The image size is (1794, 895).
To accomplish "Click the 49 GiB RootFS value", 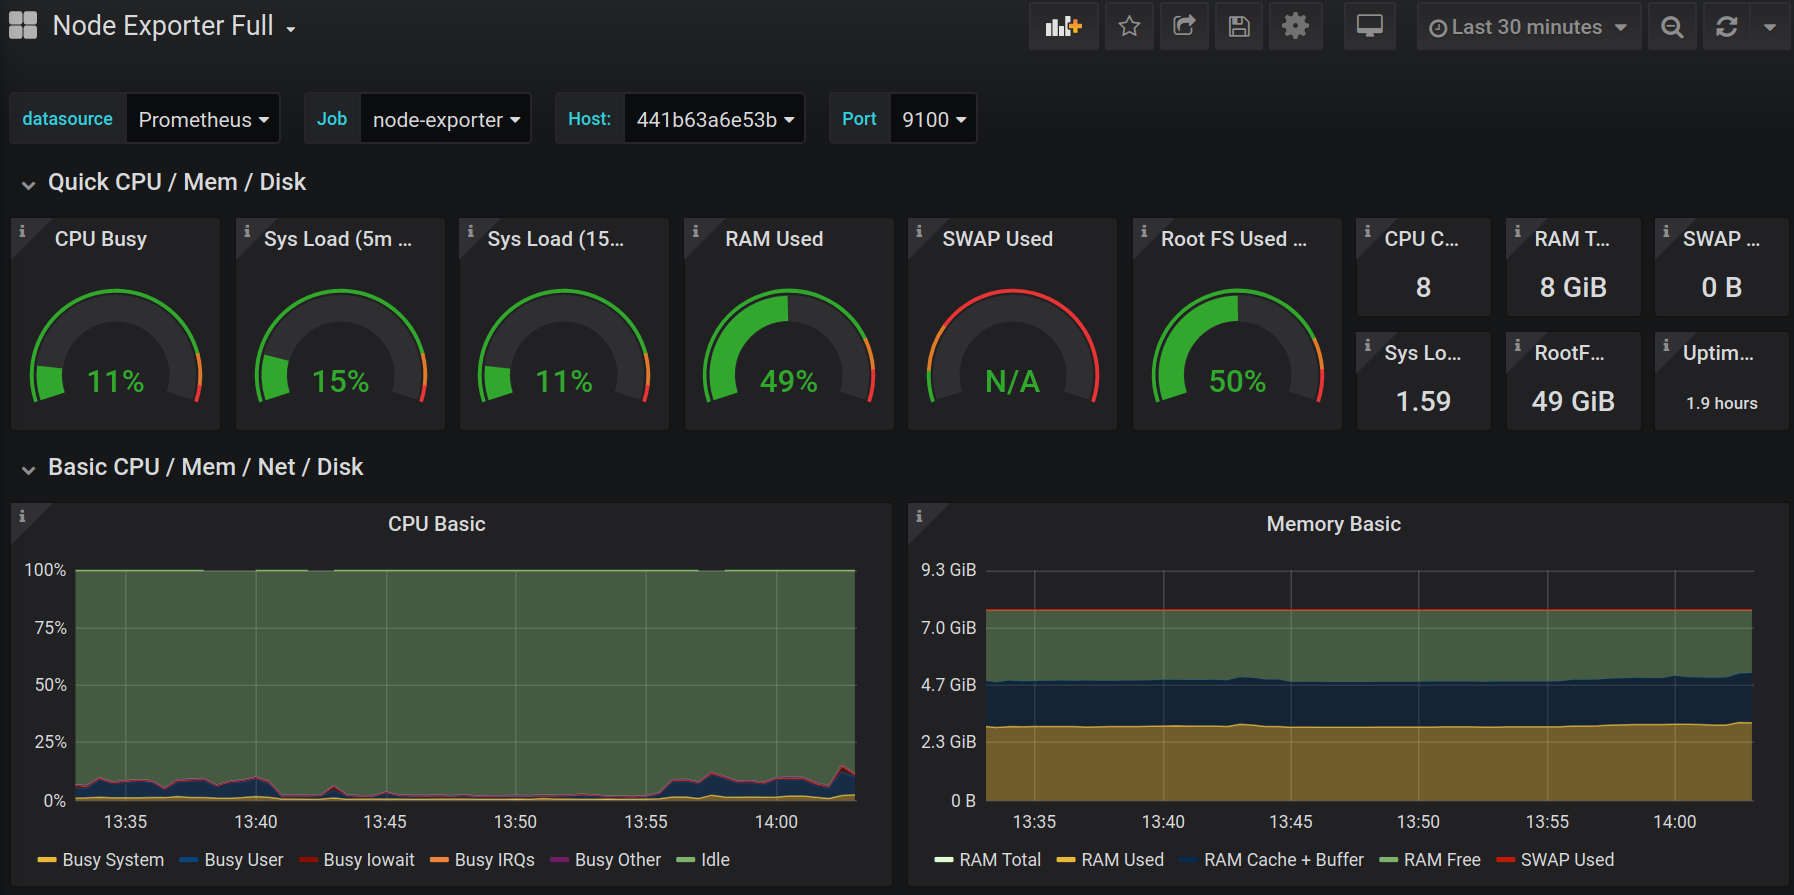I will pos(1573,401).
